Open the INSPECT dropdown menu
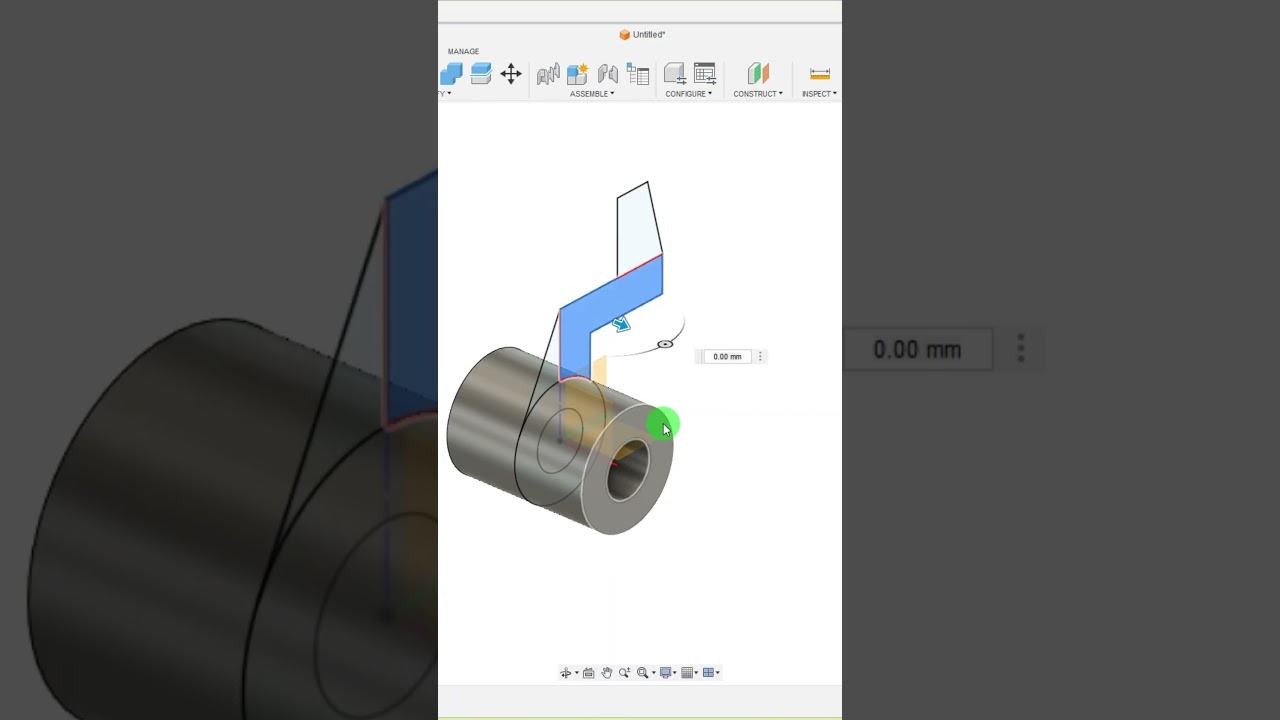The width and height of the screenshot is (1280, 720). (819, 94)
